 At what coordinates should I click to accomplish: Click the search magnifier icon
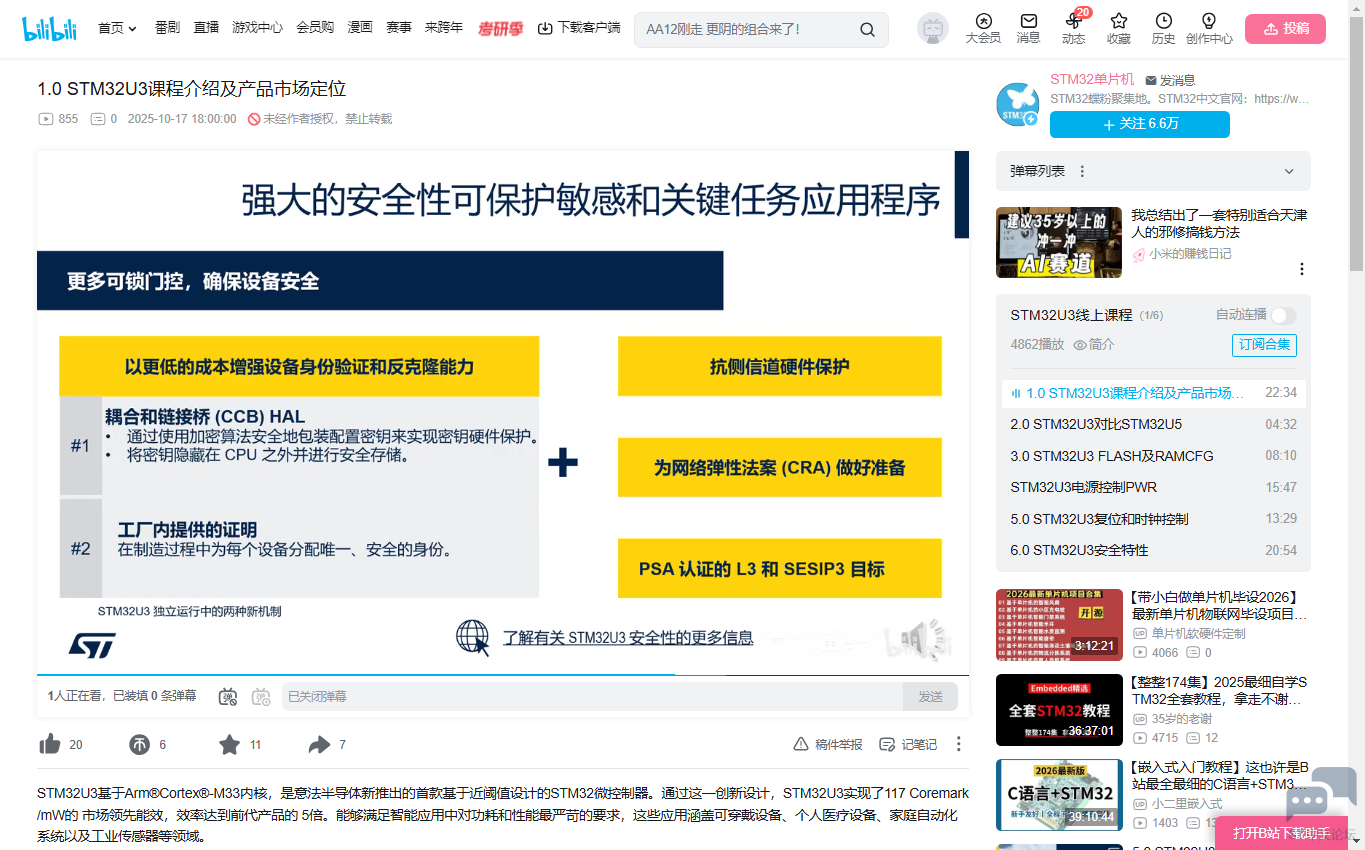coord(867,29)
